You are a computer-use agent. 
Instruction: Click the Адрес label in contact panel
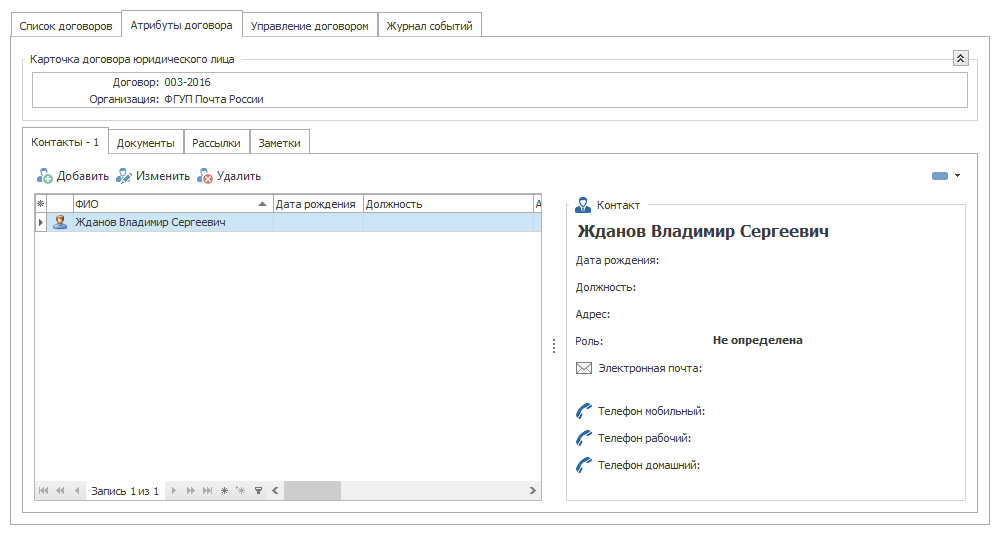(592, 314)
